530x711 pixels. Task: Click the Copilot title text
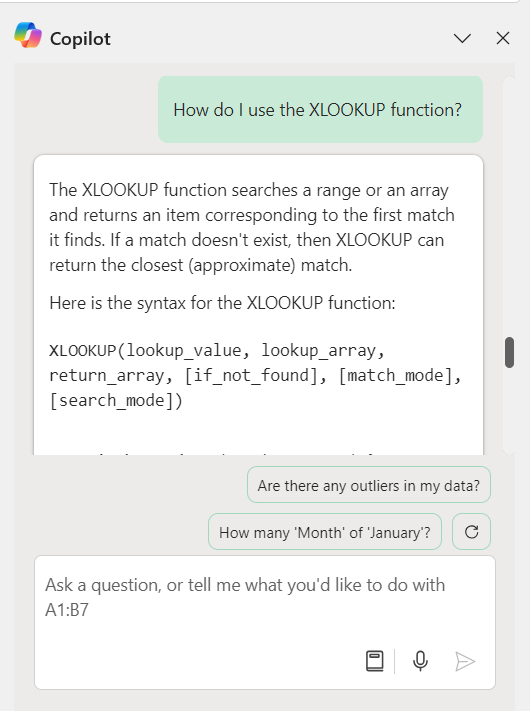(80, 39)
